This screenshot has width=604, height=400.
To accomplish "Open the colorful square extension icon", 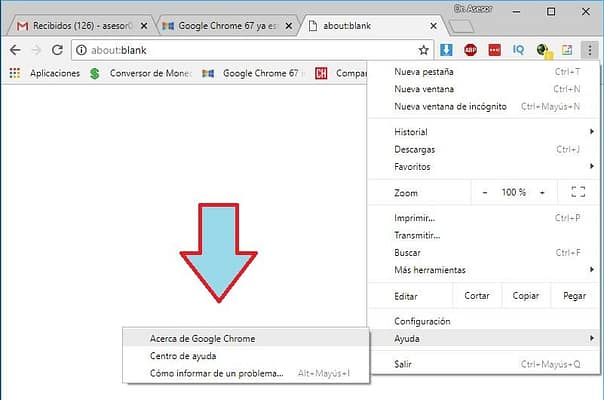I will 567,50.
